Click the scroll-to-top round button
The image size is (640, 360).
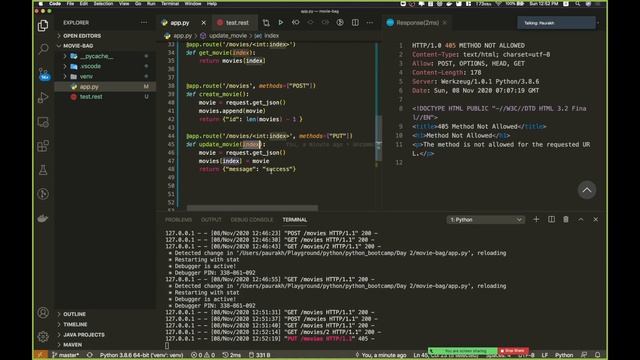click(x=587, y=190)
